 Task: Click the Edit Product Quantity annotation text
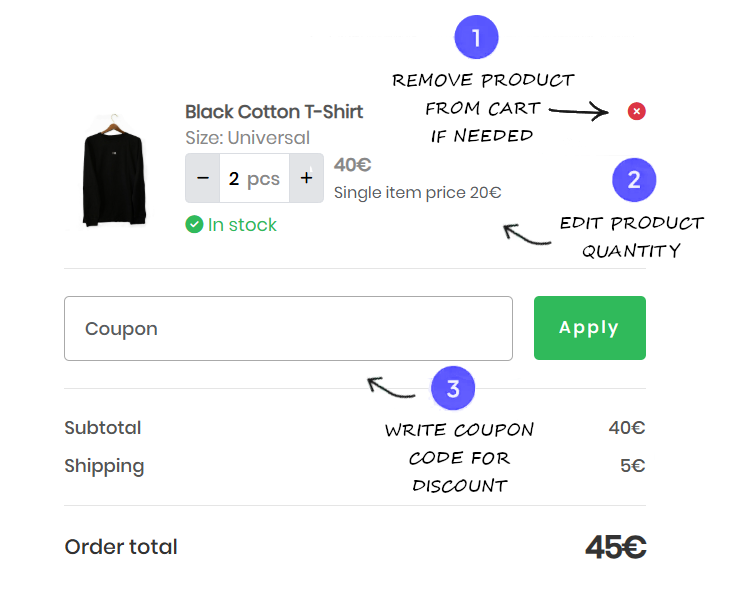click(631, 237)
